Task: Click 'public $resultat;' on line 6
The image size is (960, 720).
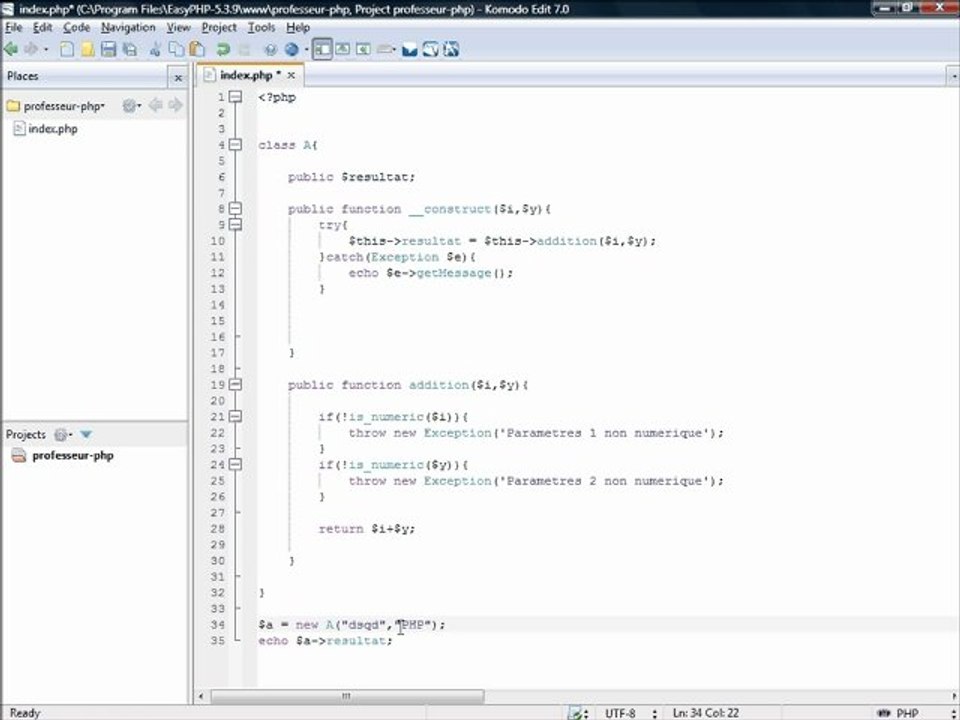Action: point(351,177)
